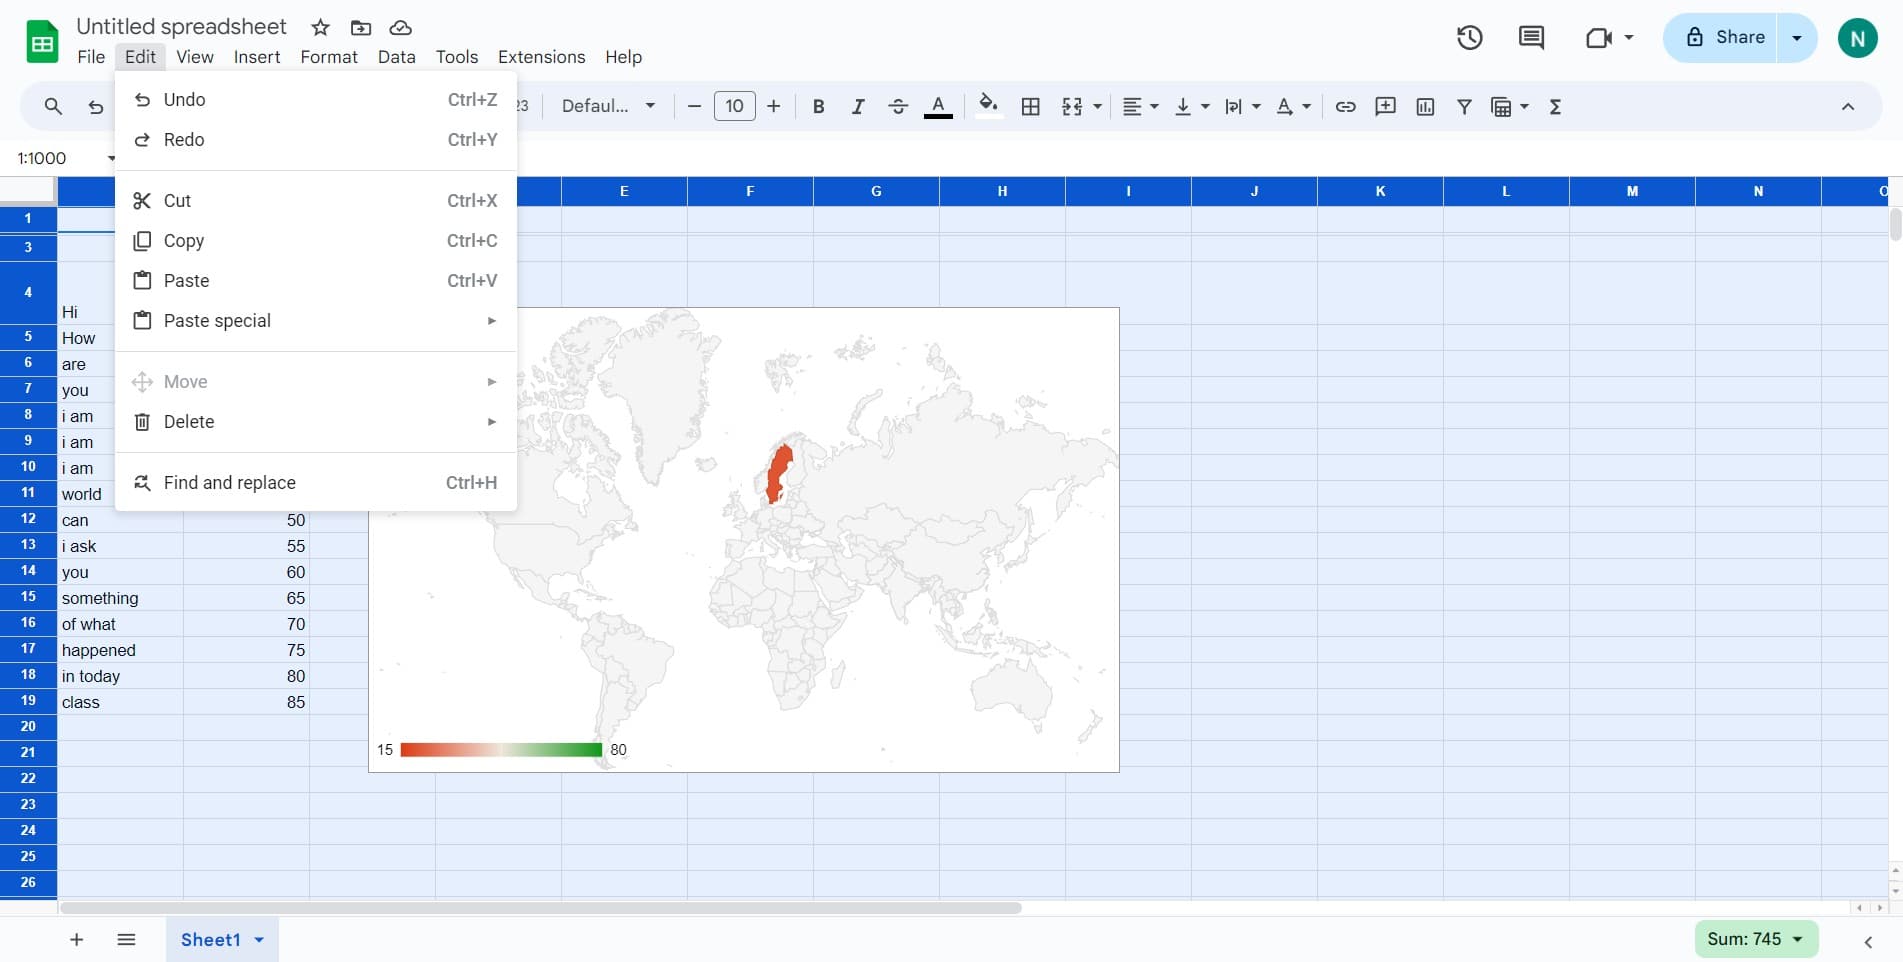The height and width of the screenshot is (962, 1903).
Task: Open the functions sigma icon
Action: (1555, 107)
